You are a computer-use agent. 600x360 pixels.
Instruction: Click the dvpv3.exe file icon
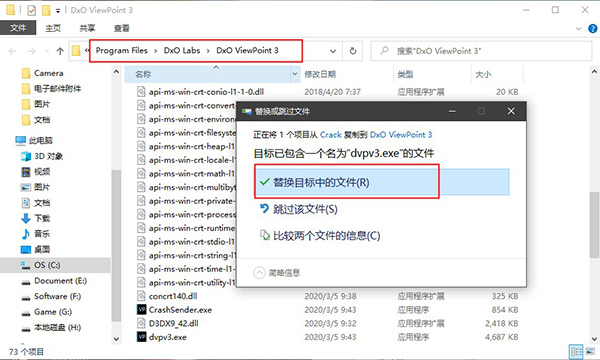click(x=142, y=337)
